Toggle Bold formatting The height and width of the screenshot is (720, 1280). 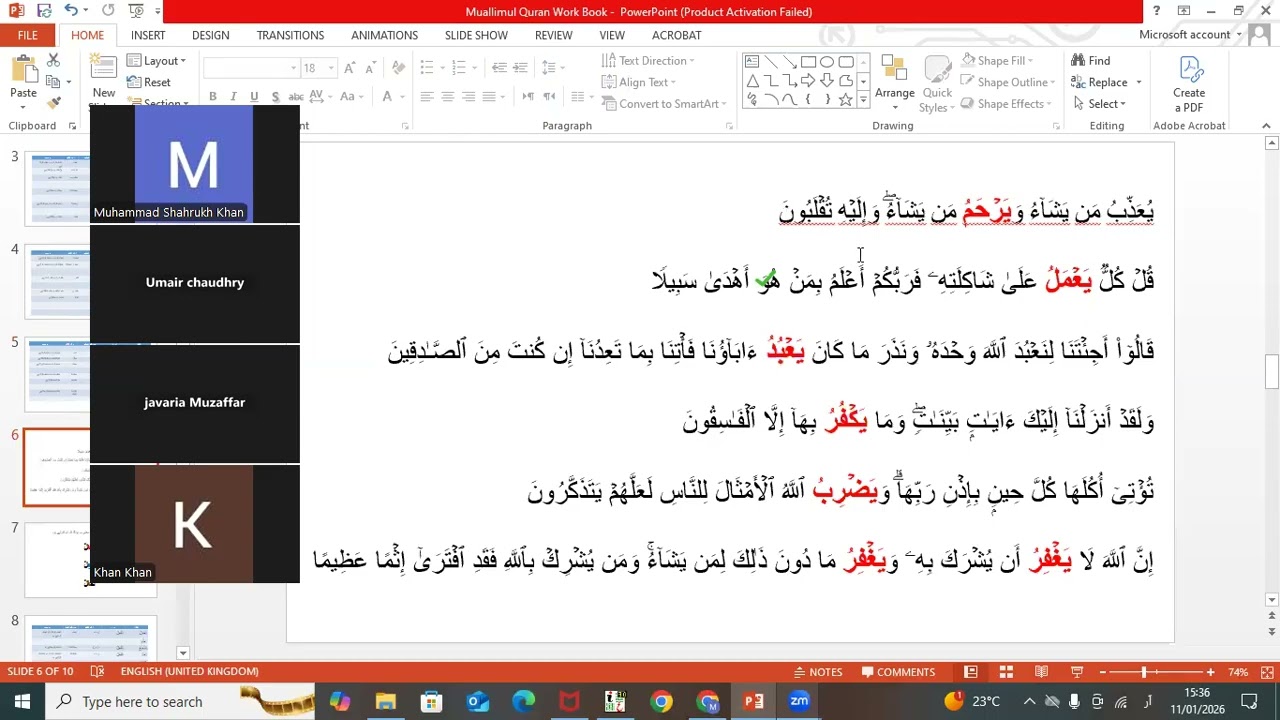point(213,97)
